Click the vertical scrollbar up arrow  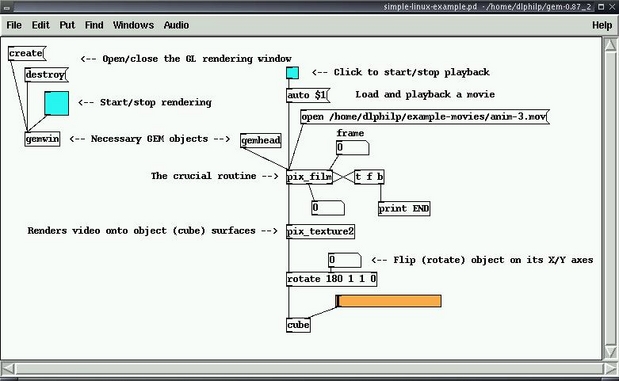pos(610,45)
